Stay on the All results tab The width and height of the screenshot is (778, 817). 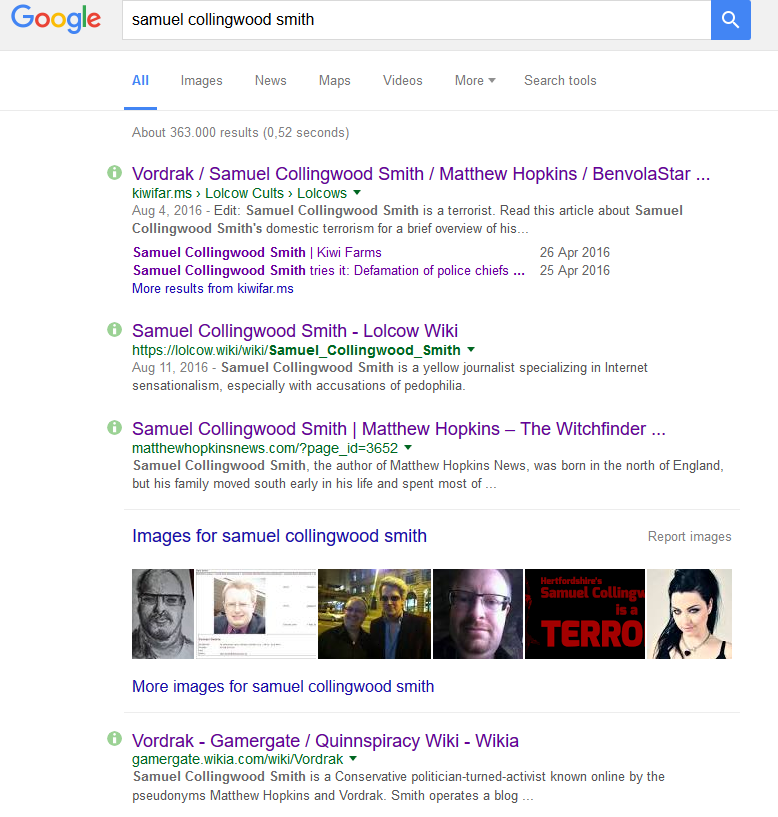(x=140, y=81)
